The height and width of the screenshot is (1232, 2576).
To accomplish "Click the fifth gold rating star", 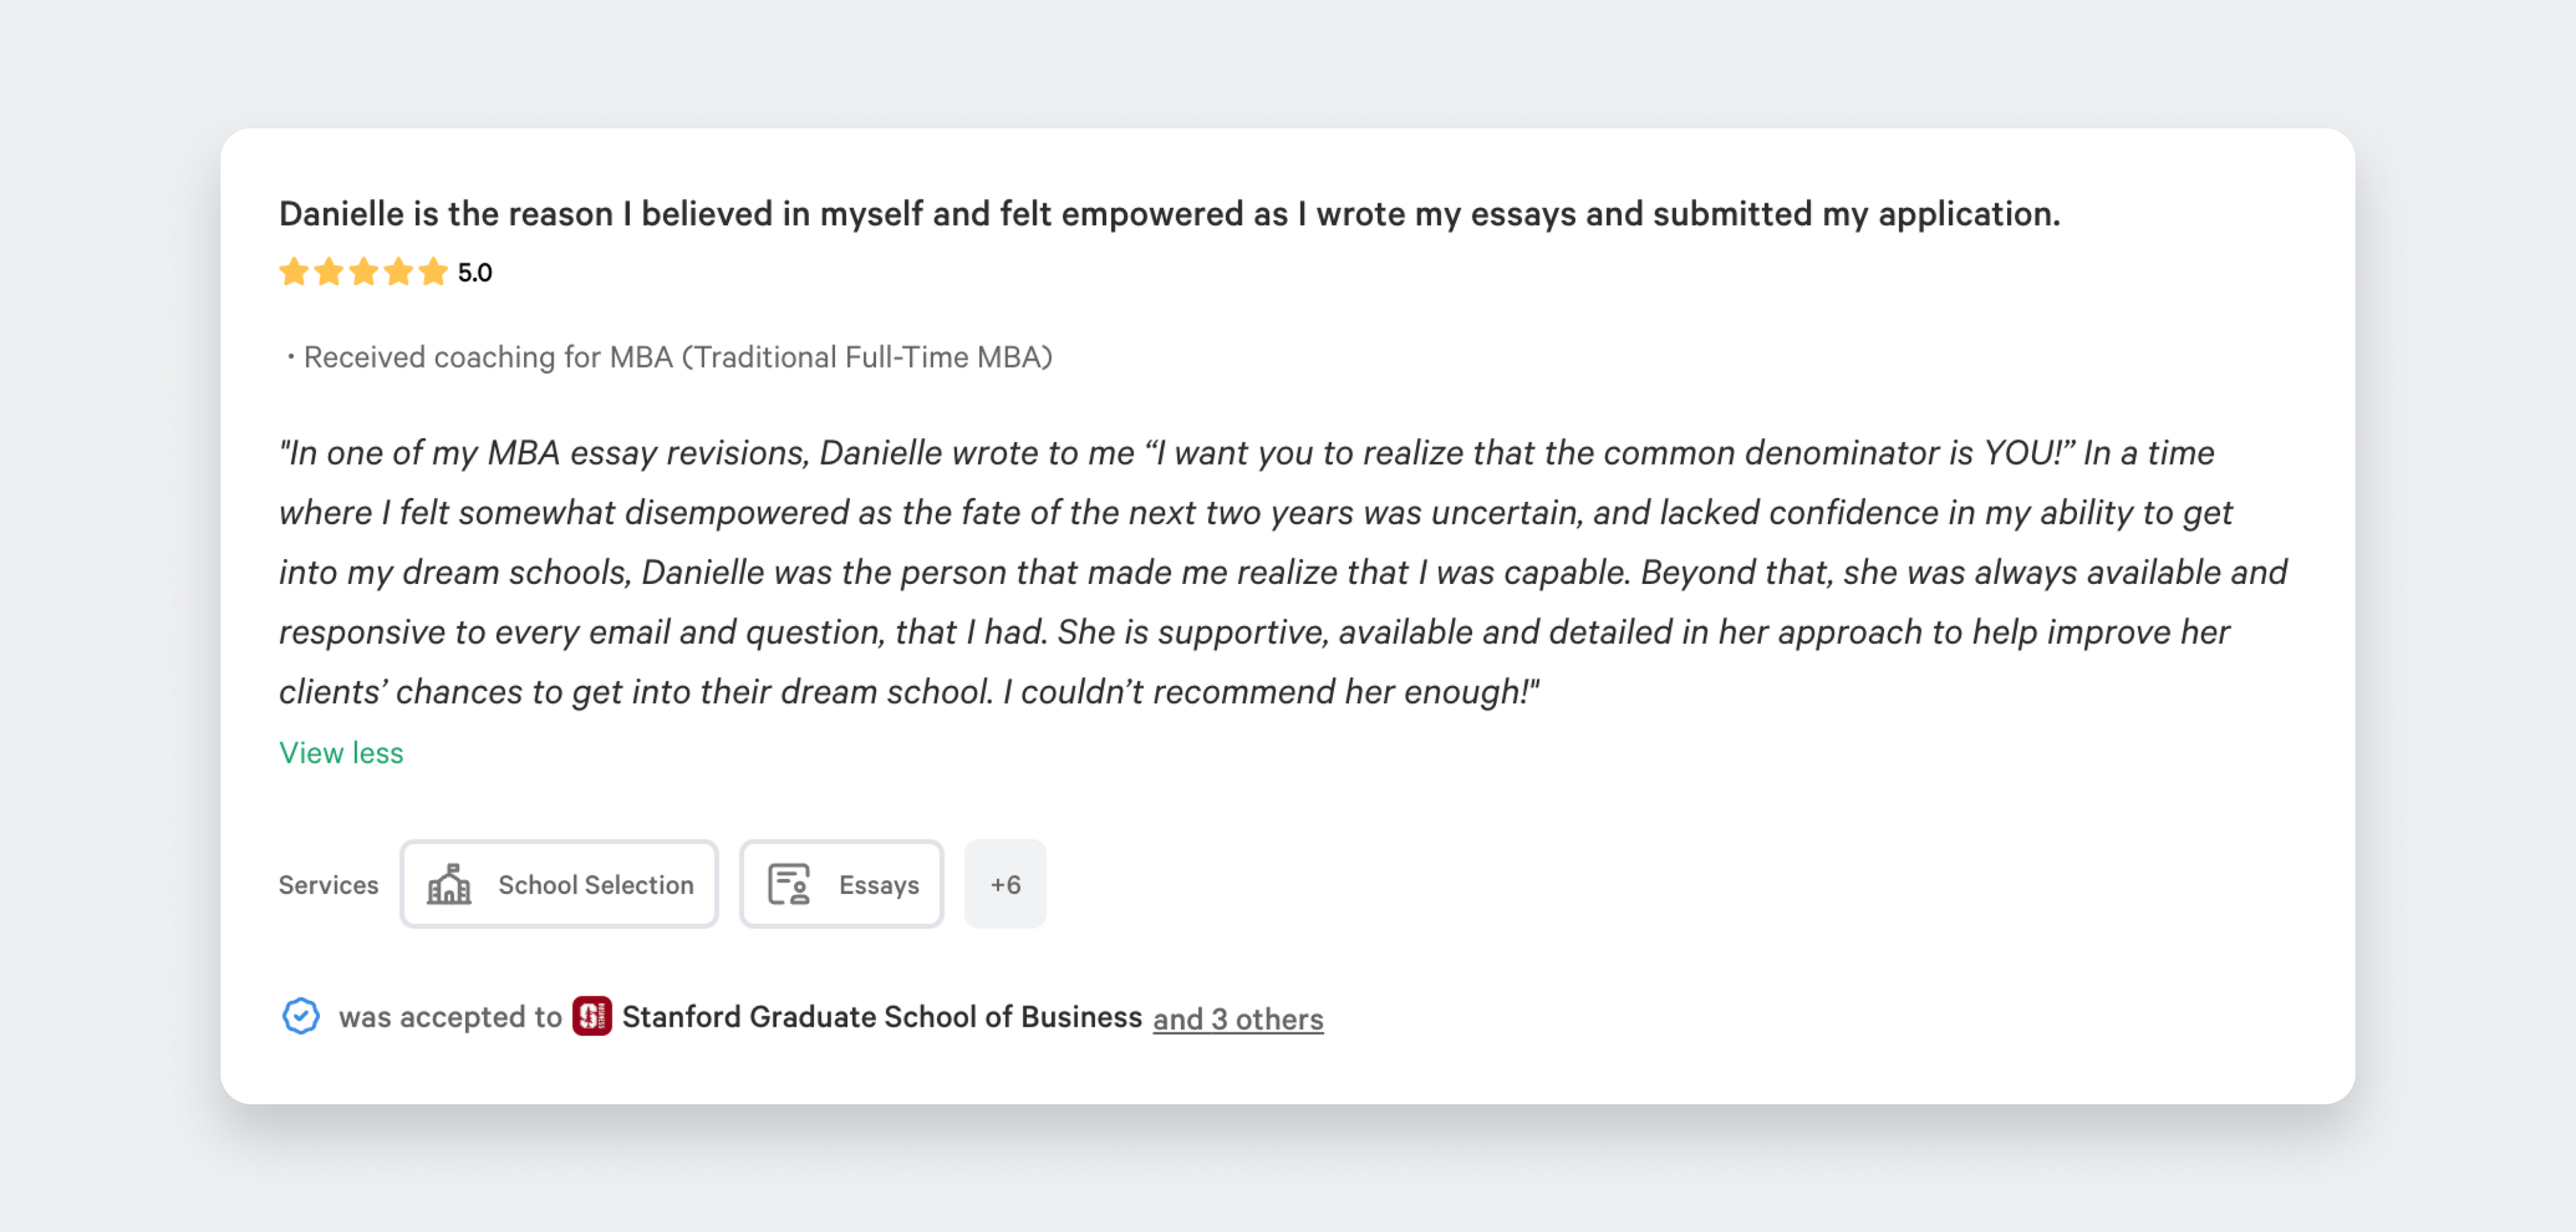I will (433, 272).
